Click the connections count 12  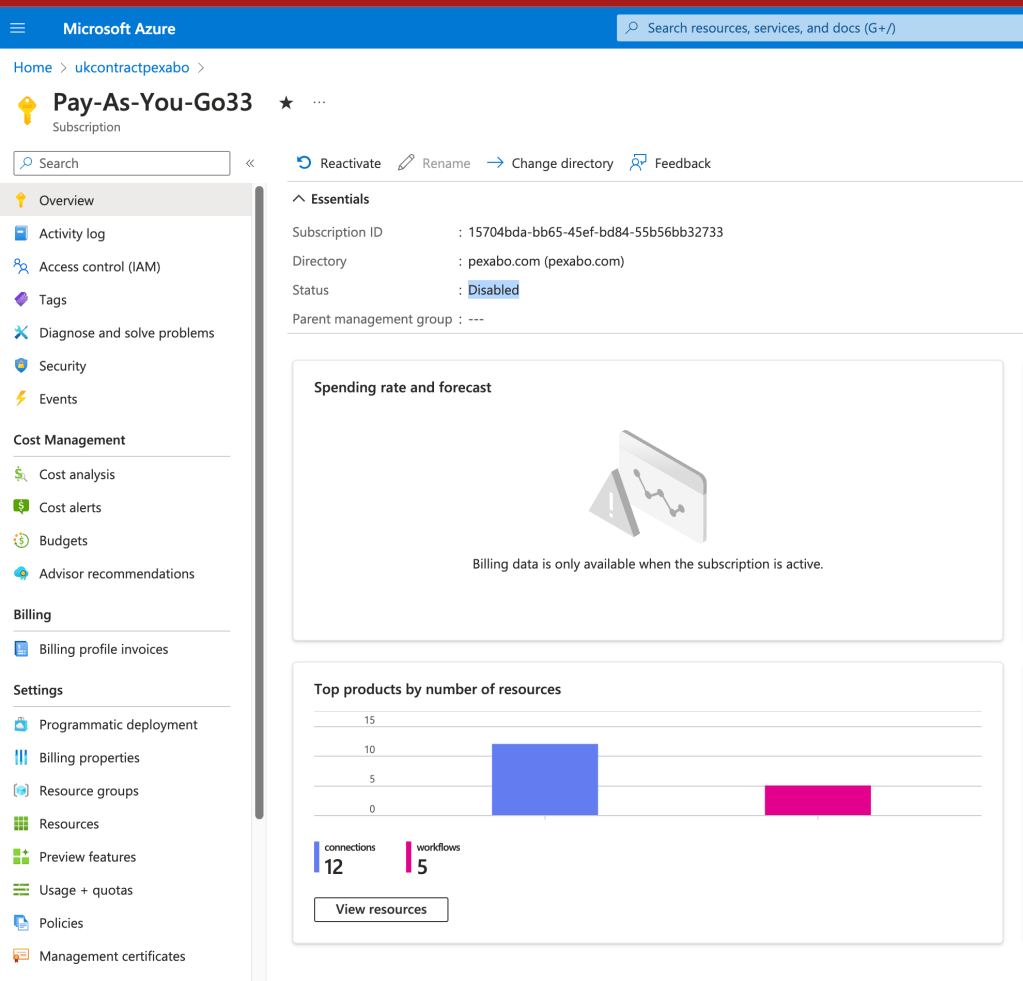[x=333, y=867]
